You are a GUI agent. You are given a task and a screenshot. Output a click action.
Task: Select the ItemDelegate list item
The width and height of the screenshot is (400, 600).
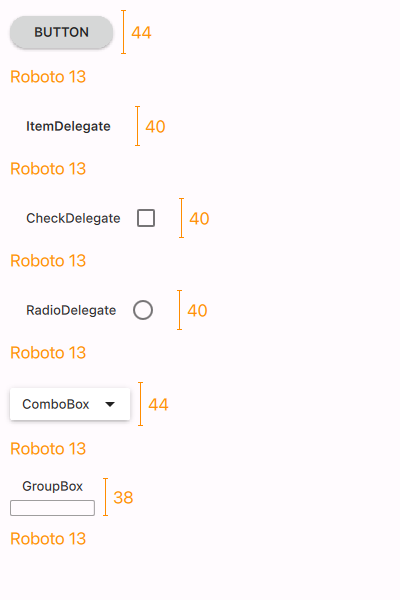point(68,126)
